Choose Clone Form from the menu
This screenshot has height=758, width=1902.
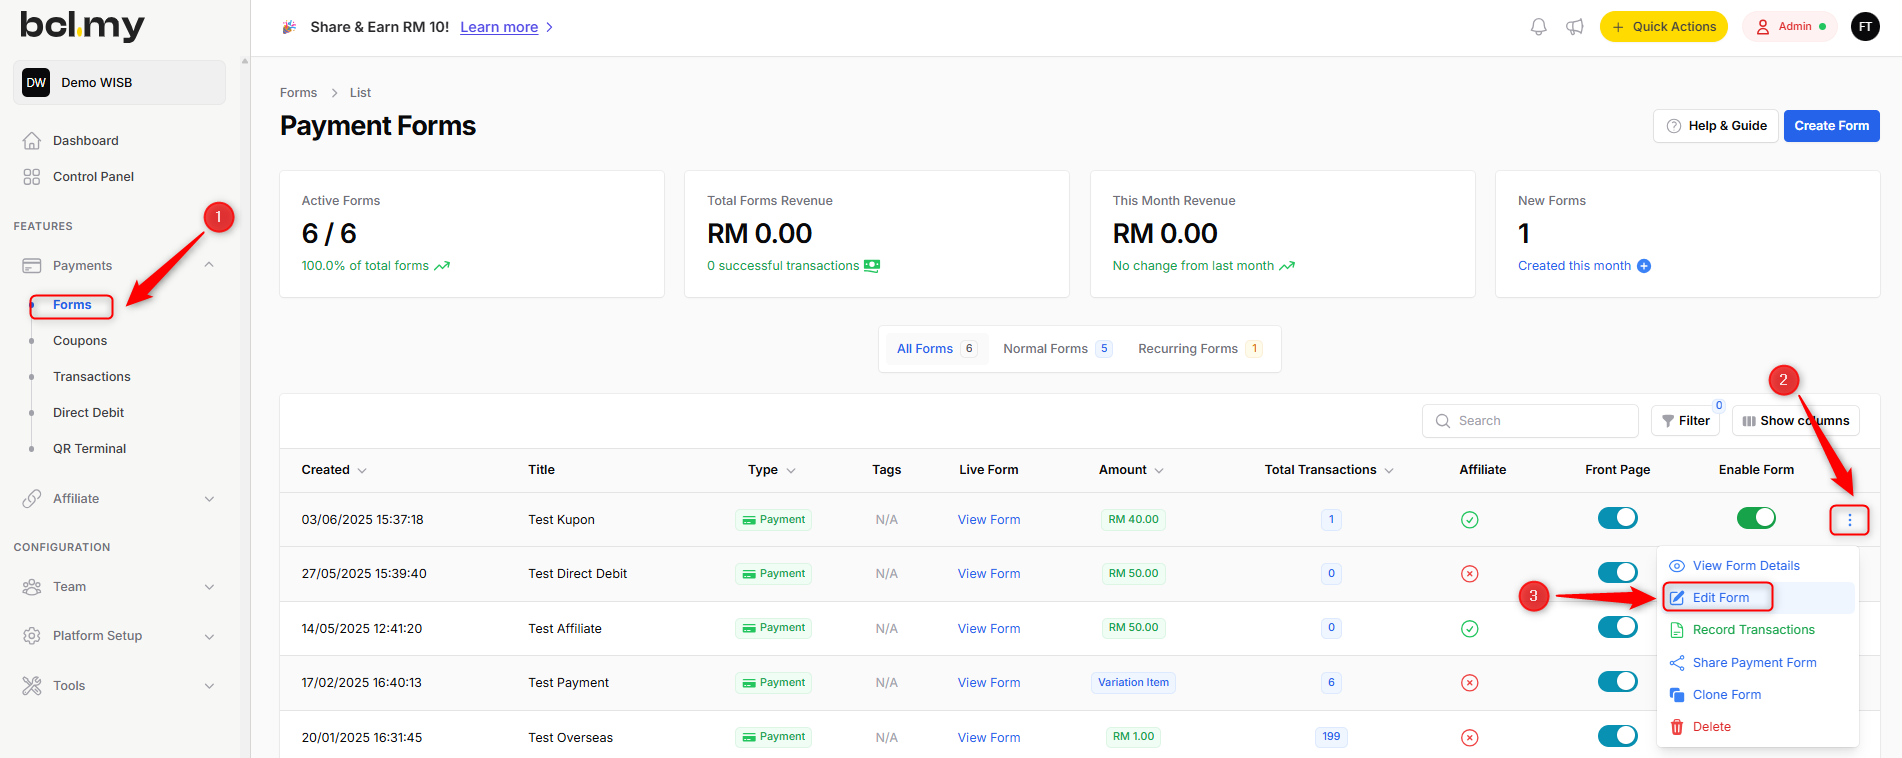click(1759, 695)
